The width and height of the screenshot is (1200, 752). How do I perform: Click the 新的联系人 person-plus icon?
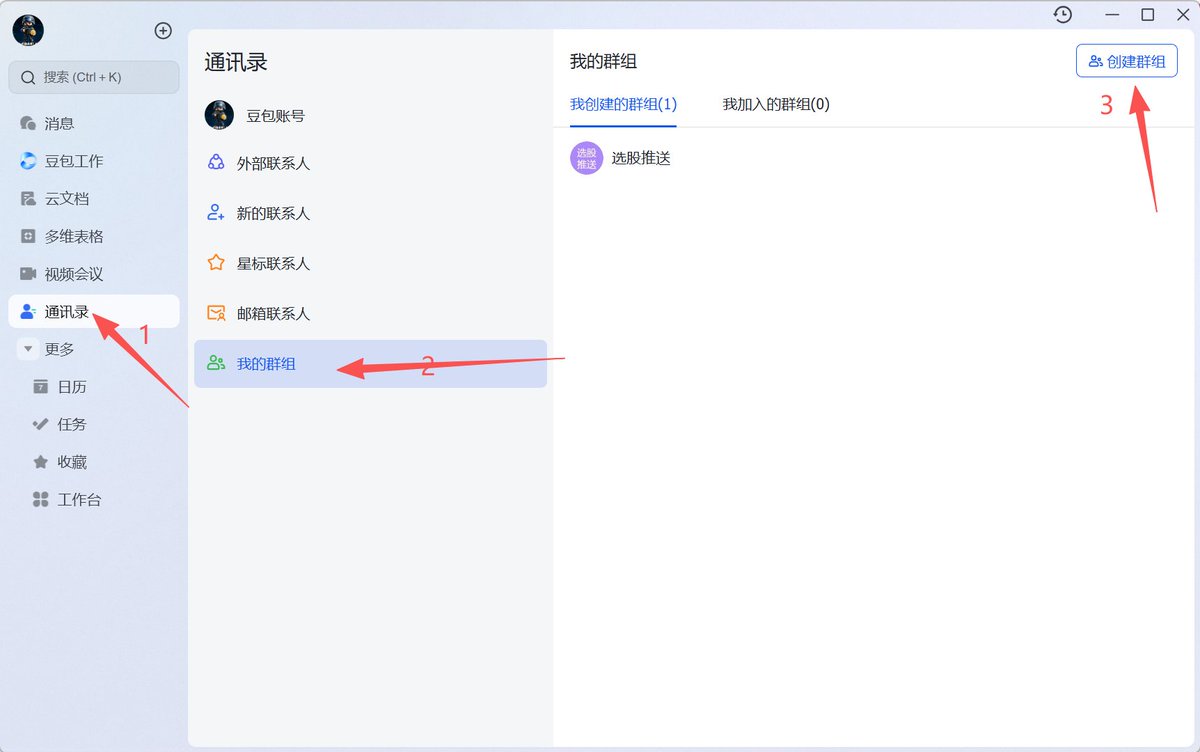click(x=216, y=213)
